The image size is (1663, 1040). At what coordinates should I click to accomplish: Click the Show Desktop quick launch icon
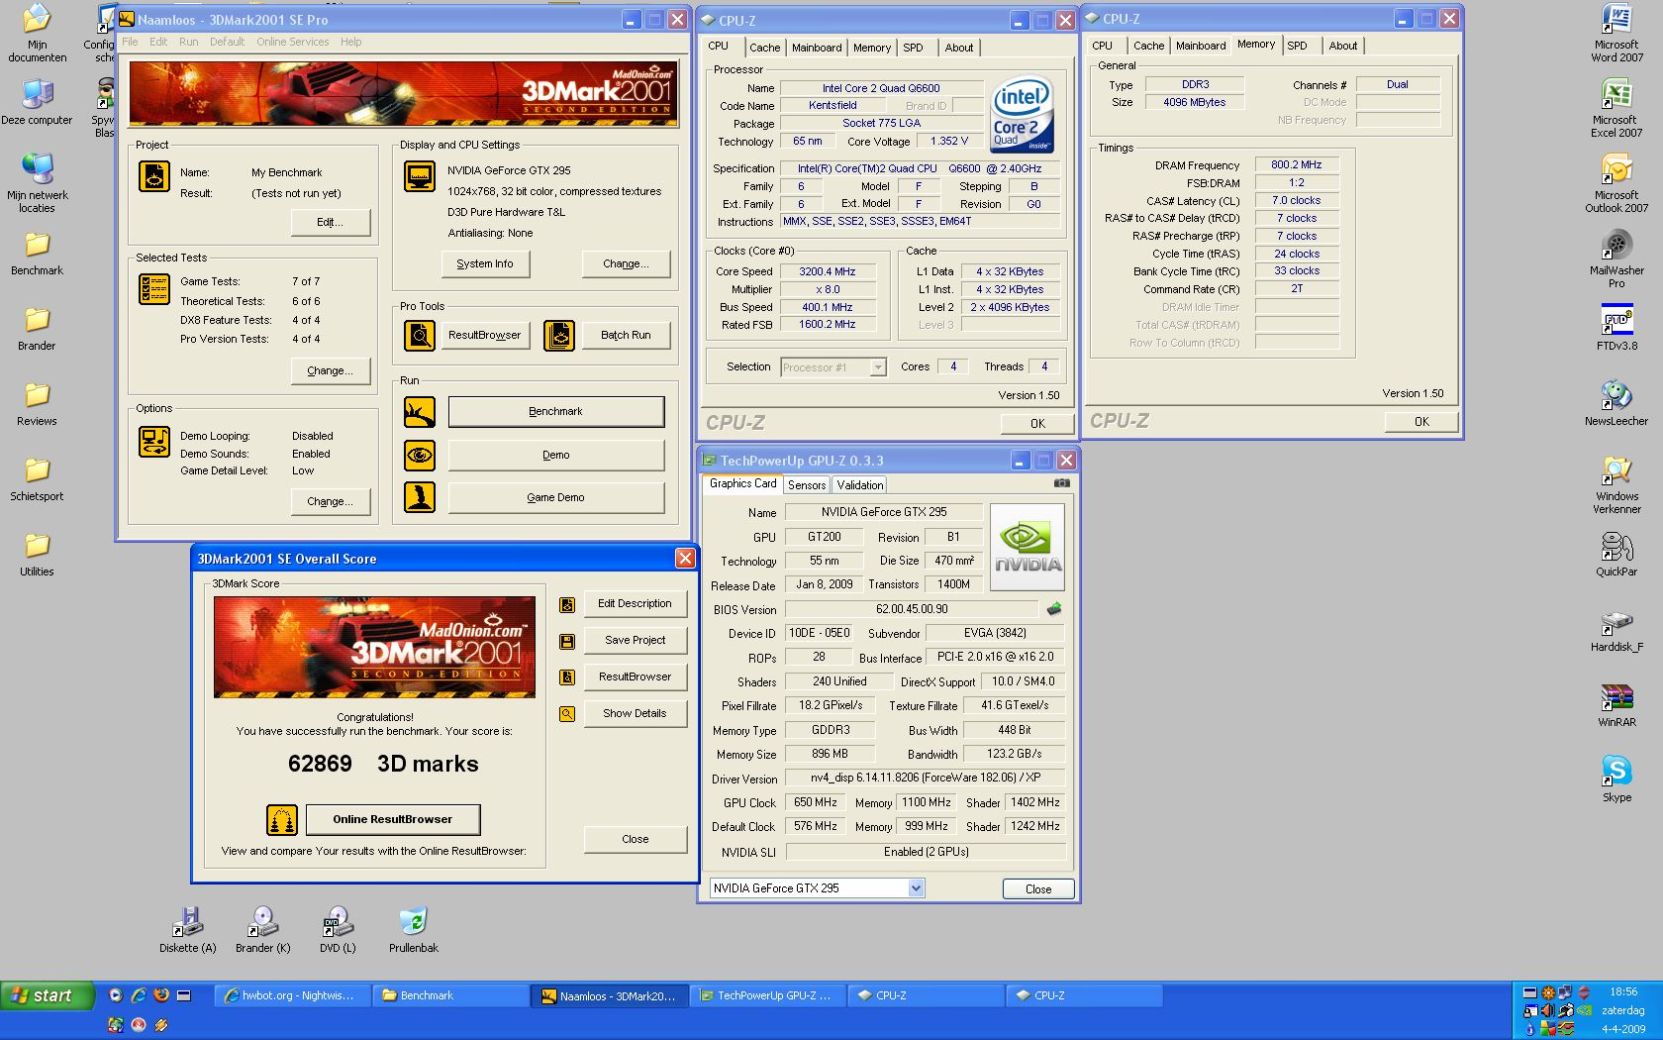[x=184, y=995]
